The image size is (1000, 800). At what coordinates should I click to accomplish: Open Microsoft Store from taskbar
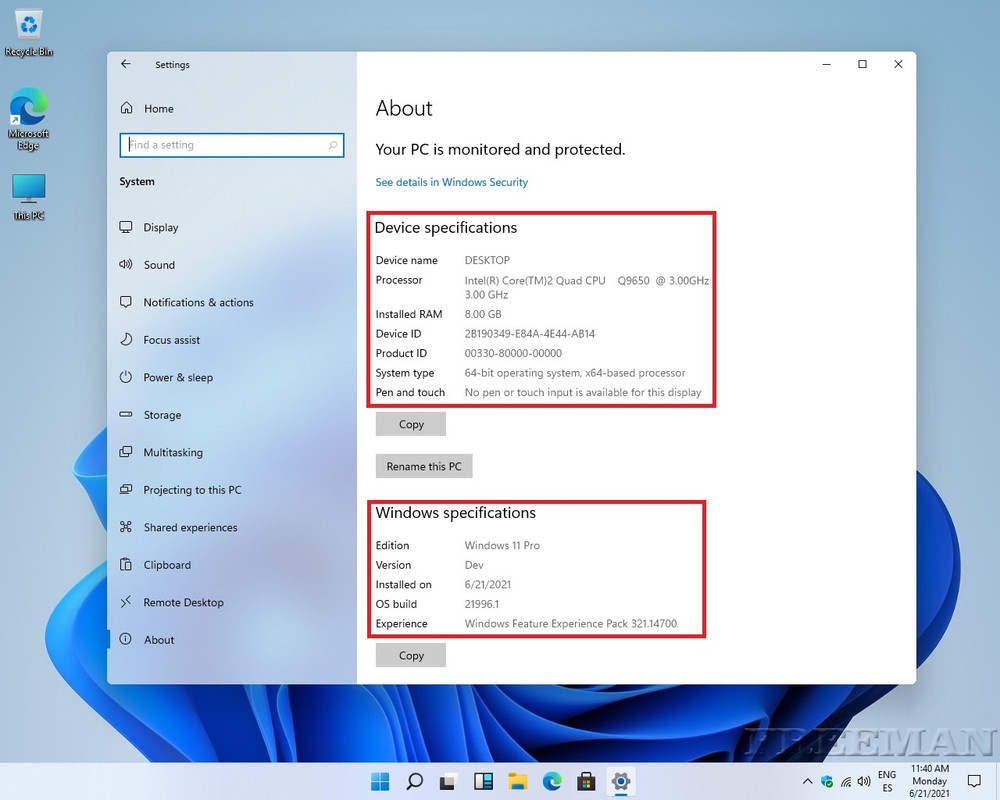(x=586, y=781)
